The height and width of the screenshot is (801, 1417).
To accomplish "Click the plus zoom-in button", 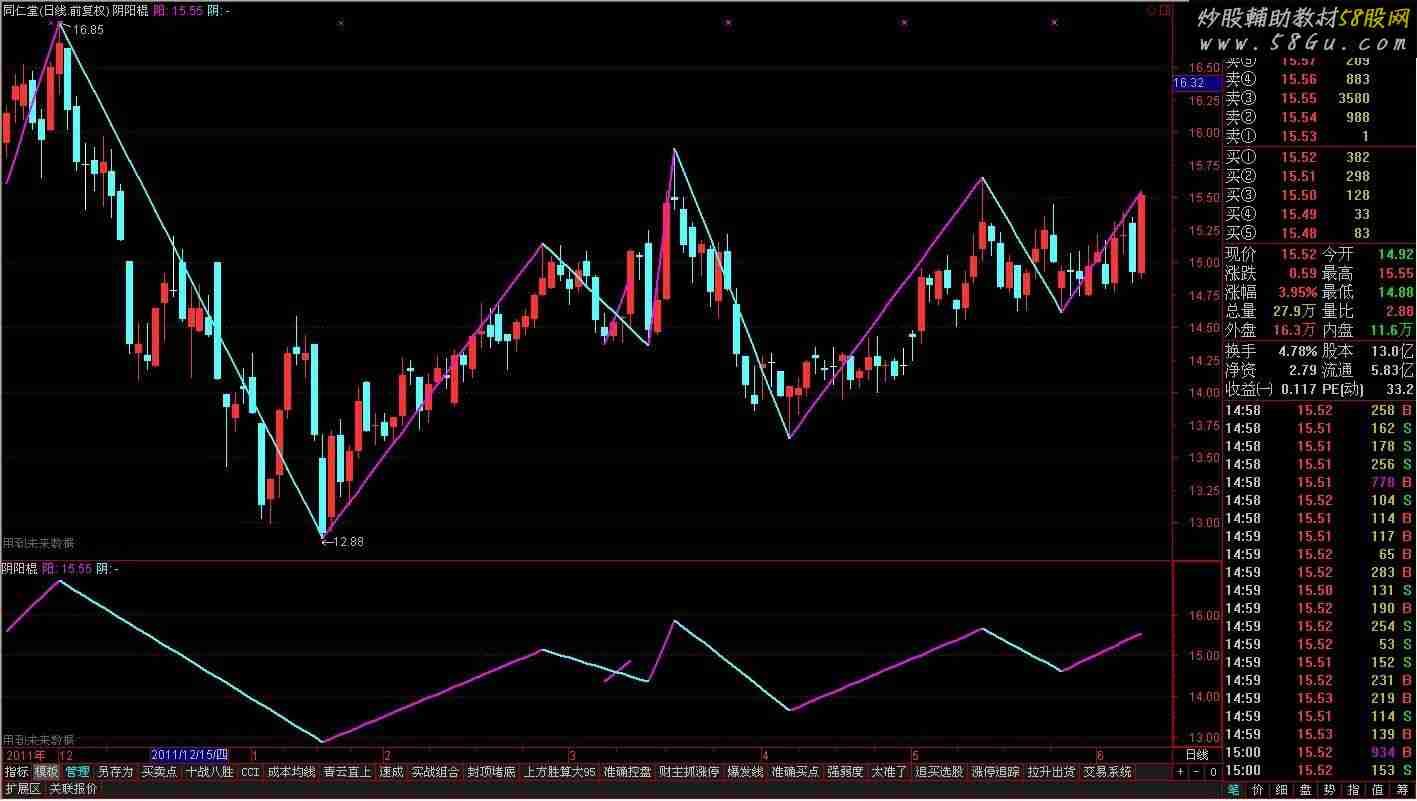I will pos(1180,772).
